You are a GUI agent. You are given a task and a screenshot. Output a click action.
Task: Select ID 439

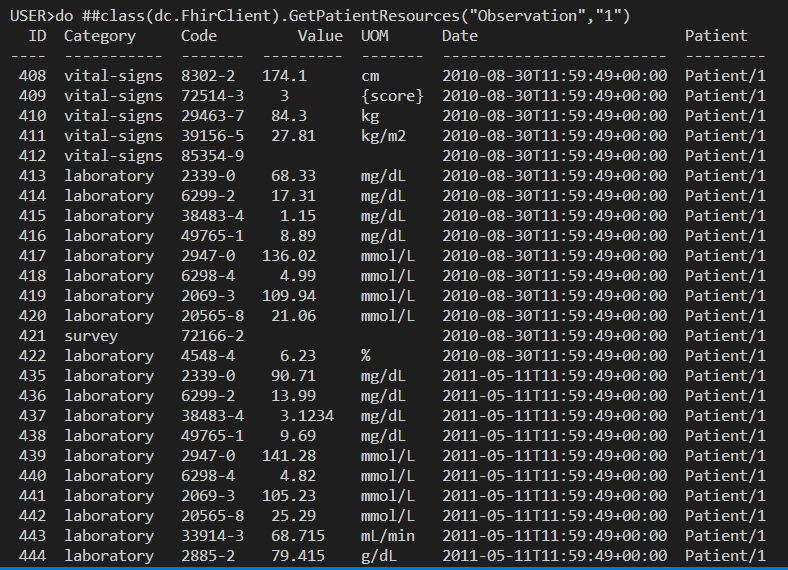[x=33, y=456]
